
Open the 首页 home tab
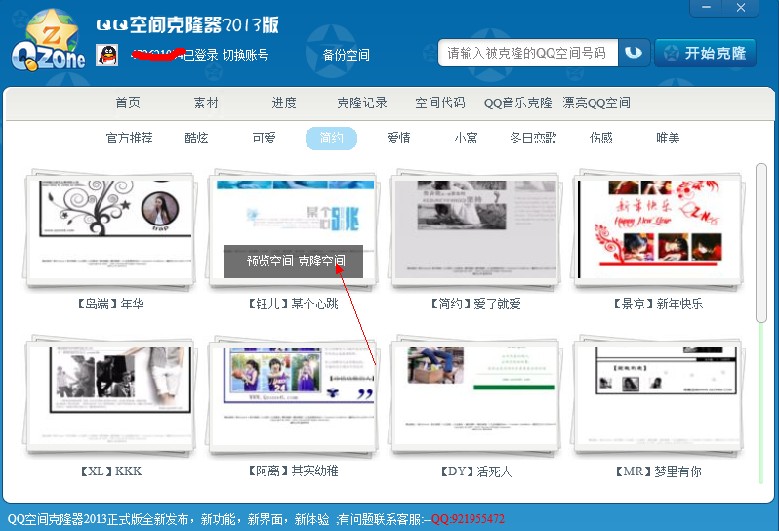128,103
